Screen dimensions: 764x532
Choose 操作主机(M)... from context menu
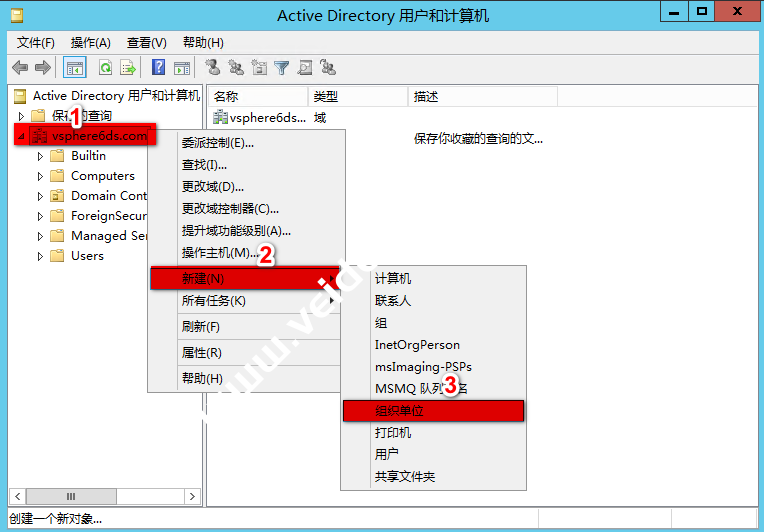click(247, 252)
